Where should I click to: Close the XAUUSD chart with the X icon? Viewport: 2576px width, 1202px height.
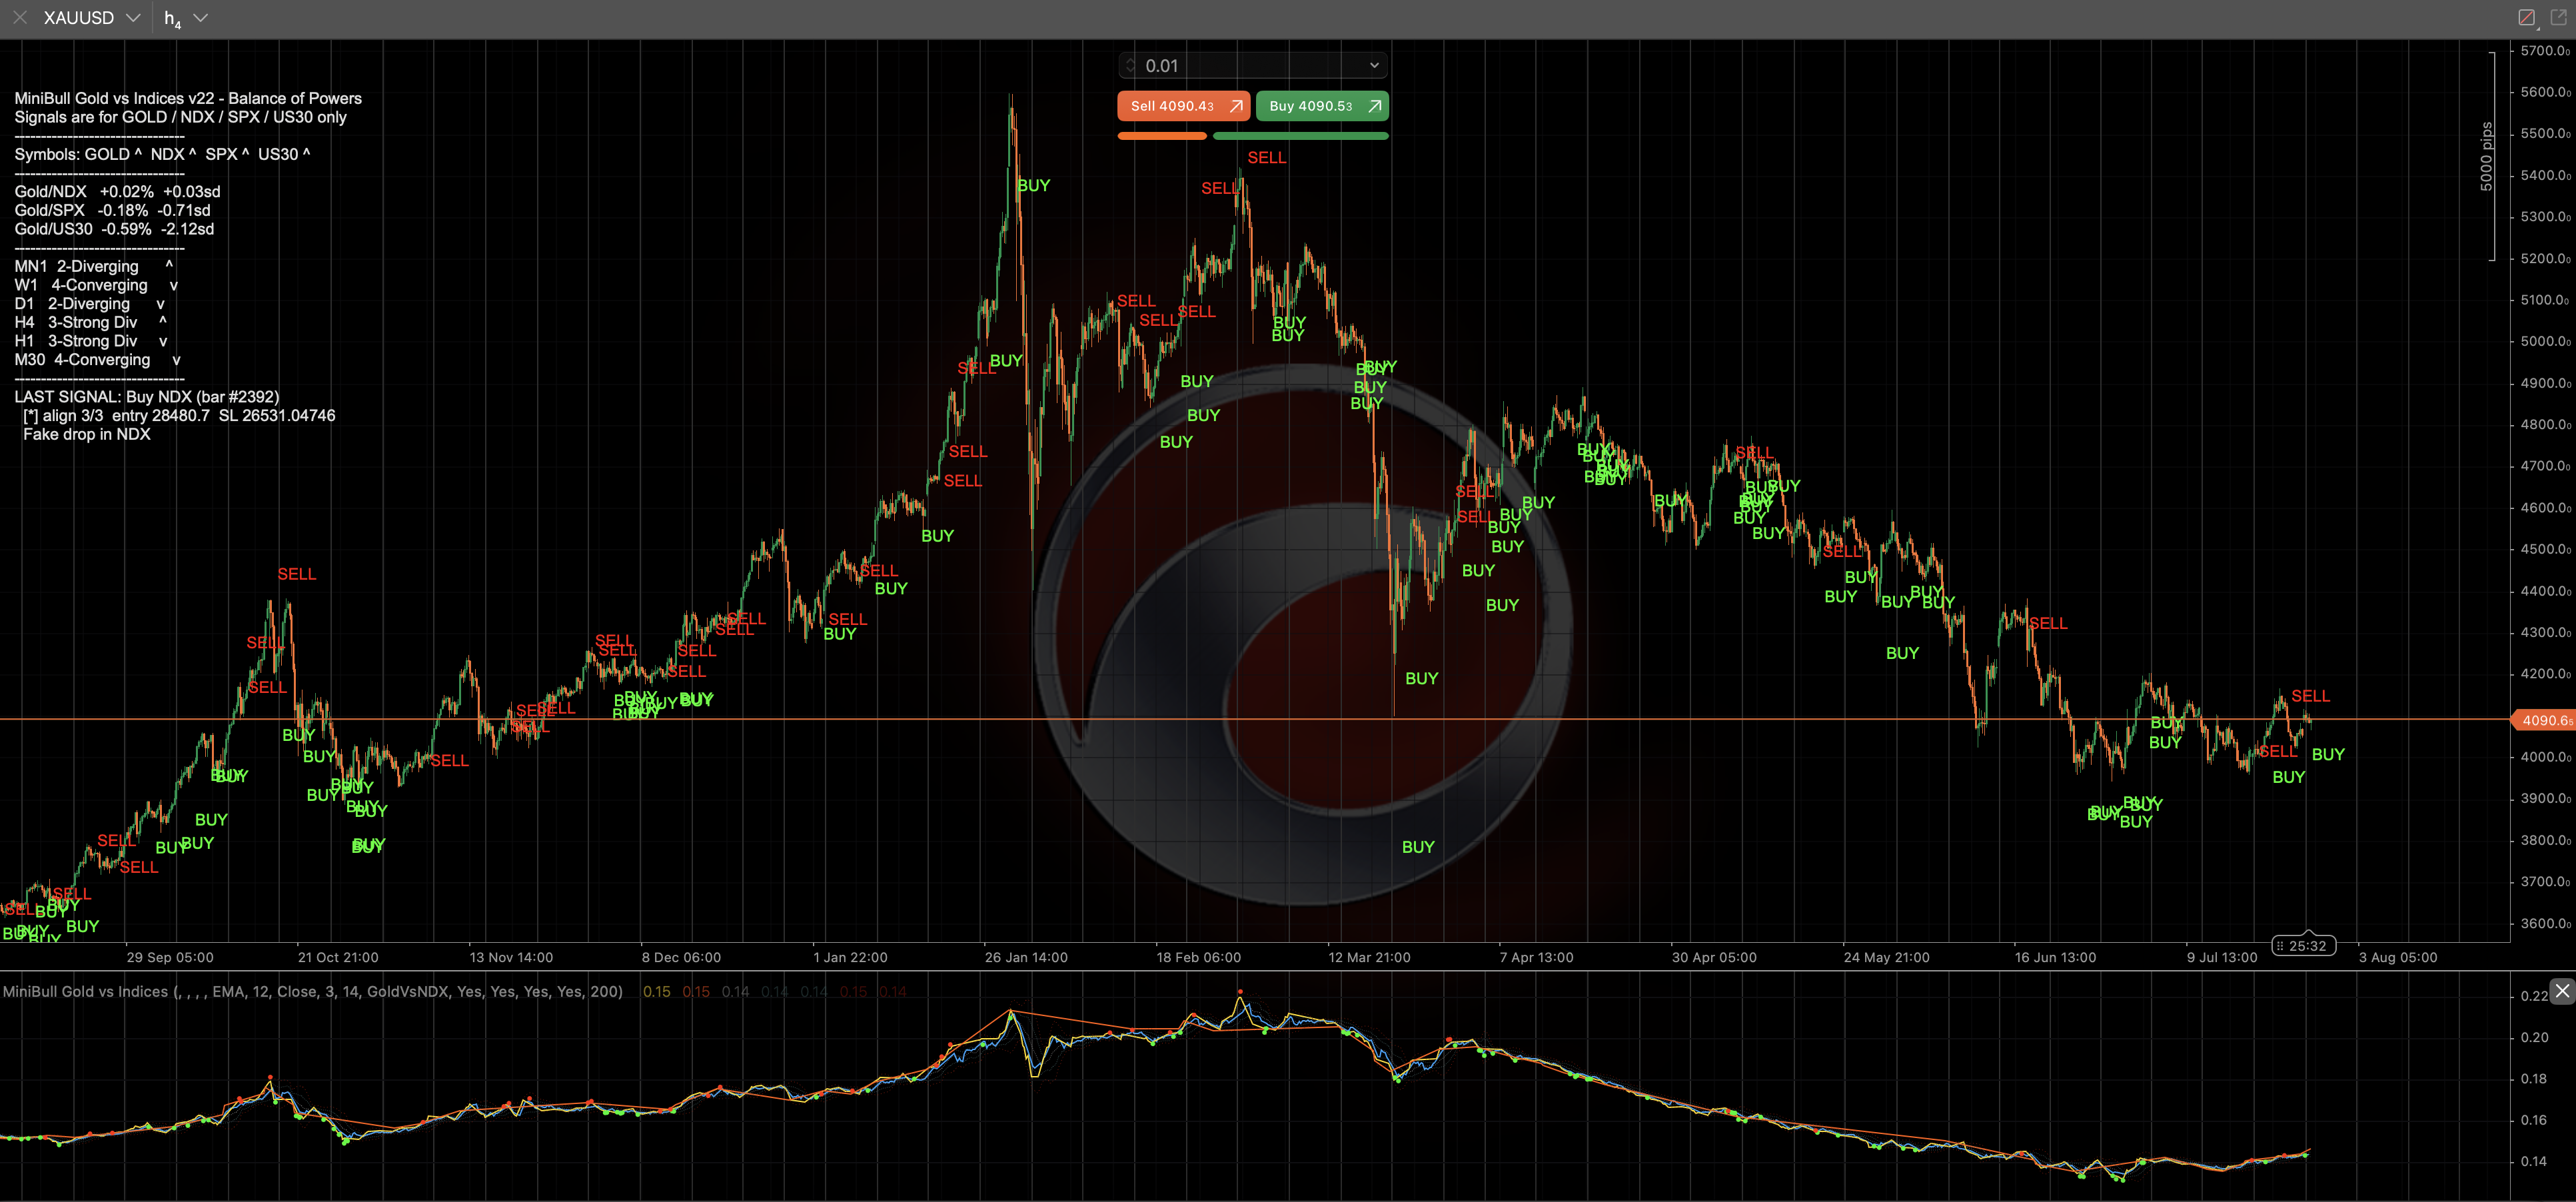tap(20, 18)
